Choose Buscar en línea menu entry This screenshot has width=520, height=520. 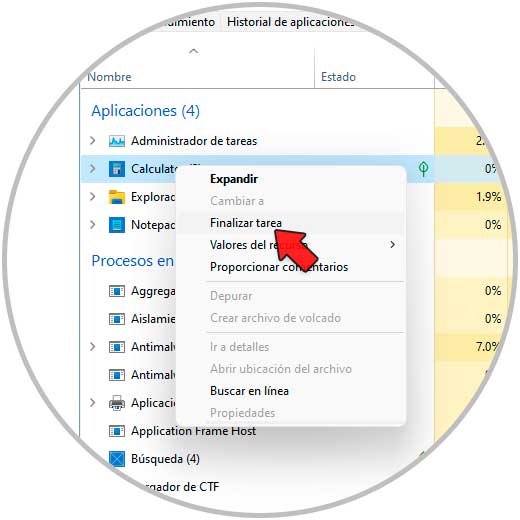(x=249, y=391)
